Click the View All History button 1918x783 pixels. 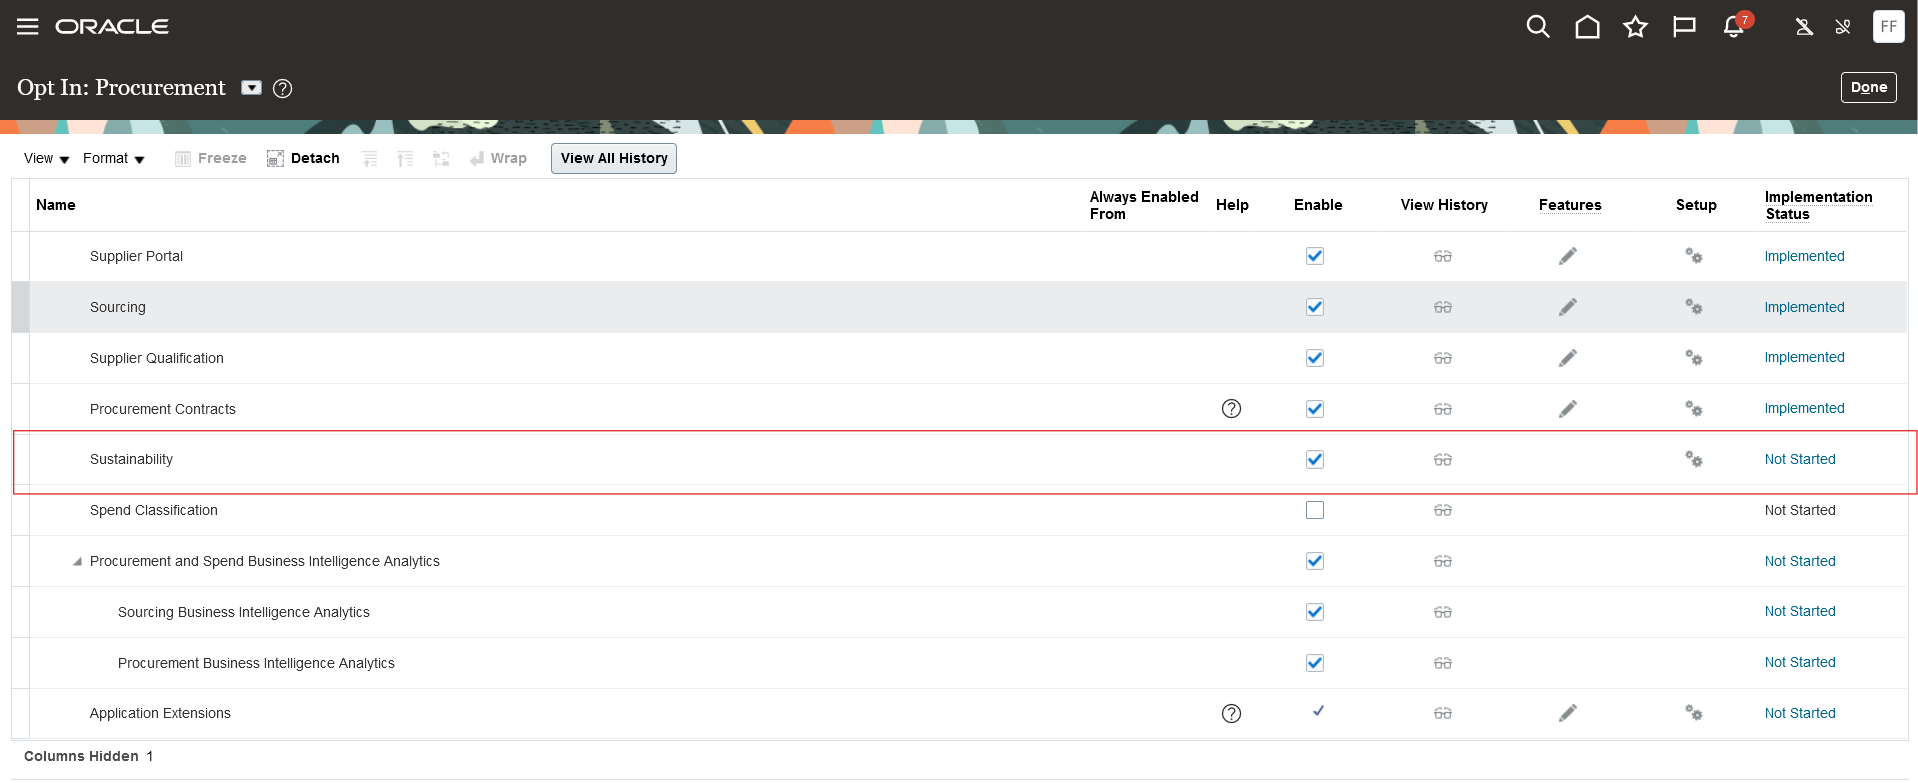click(x=614, y=158)
